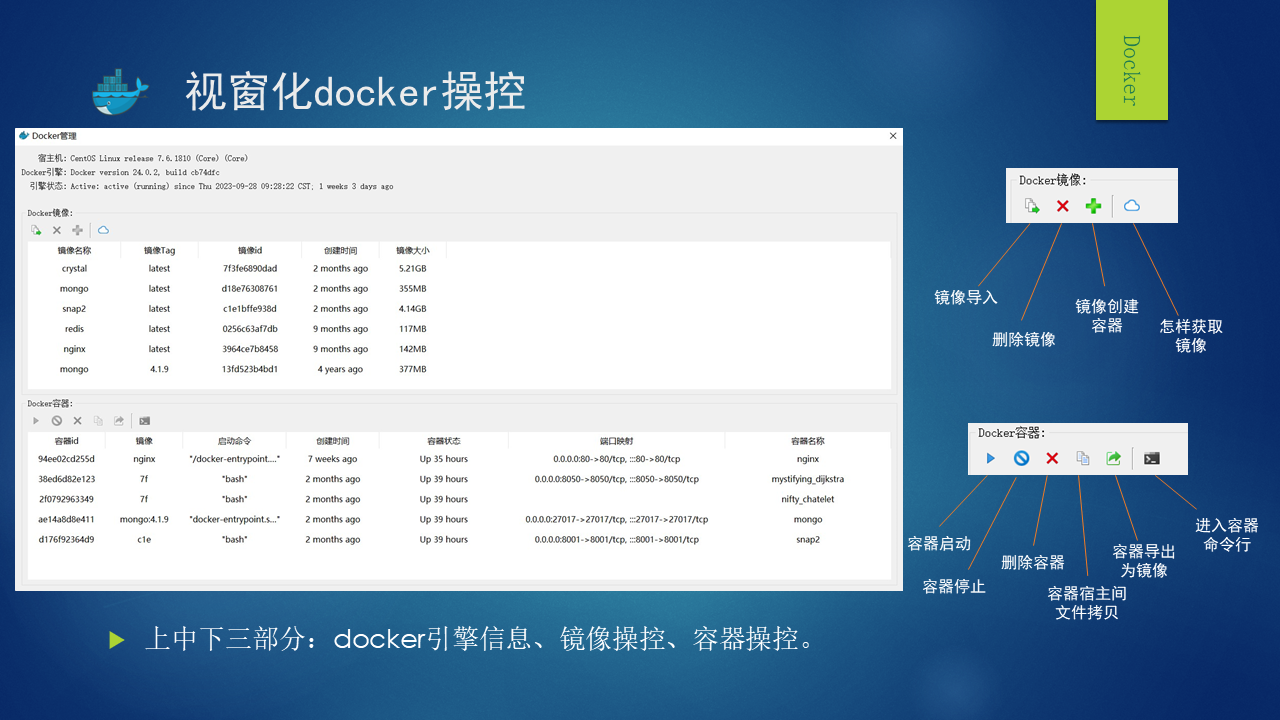1280x720 pixels.
Task: Click enlarged blue cloud icon in Docker镜像 callout
Action: [x=1132, y=206]
